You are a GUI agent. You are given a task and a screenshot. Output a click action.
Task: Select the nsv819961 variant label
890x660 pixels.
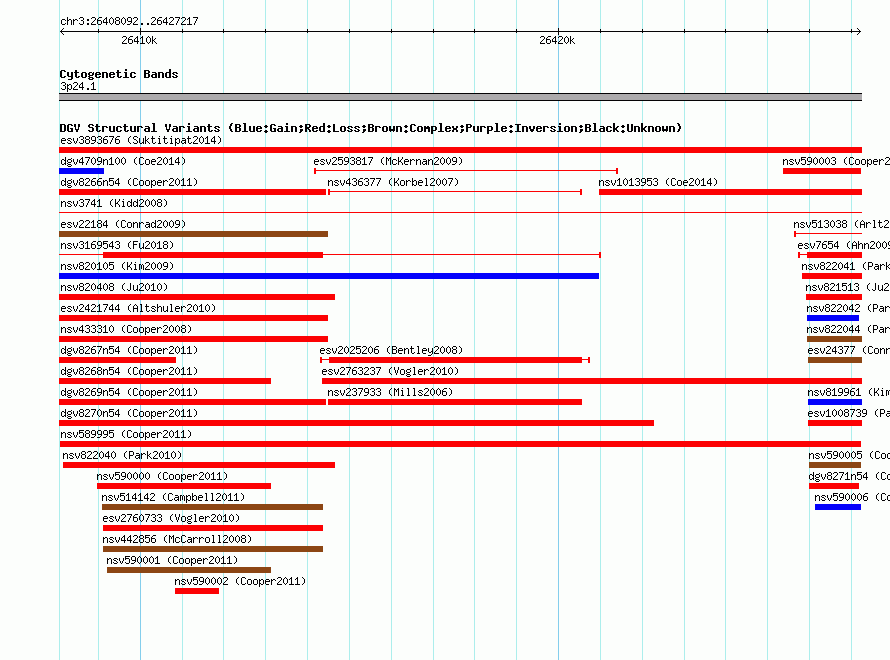(x=849, y=392)
